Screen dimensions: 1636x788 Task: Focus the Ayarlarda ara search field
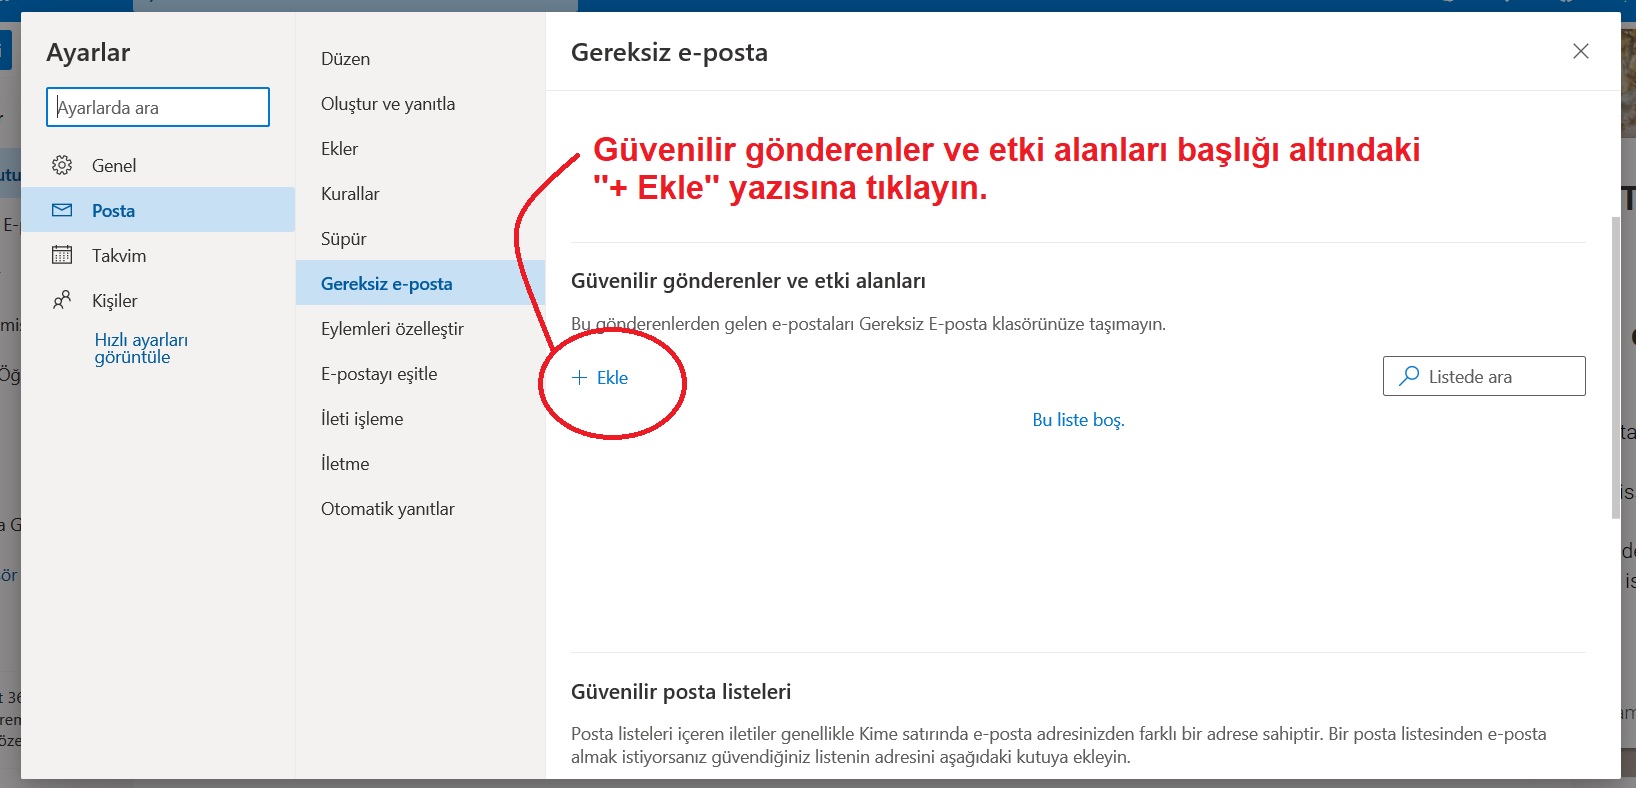point(158,107)
